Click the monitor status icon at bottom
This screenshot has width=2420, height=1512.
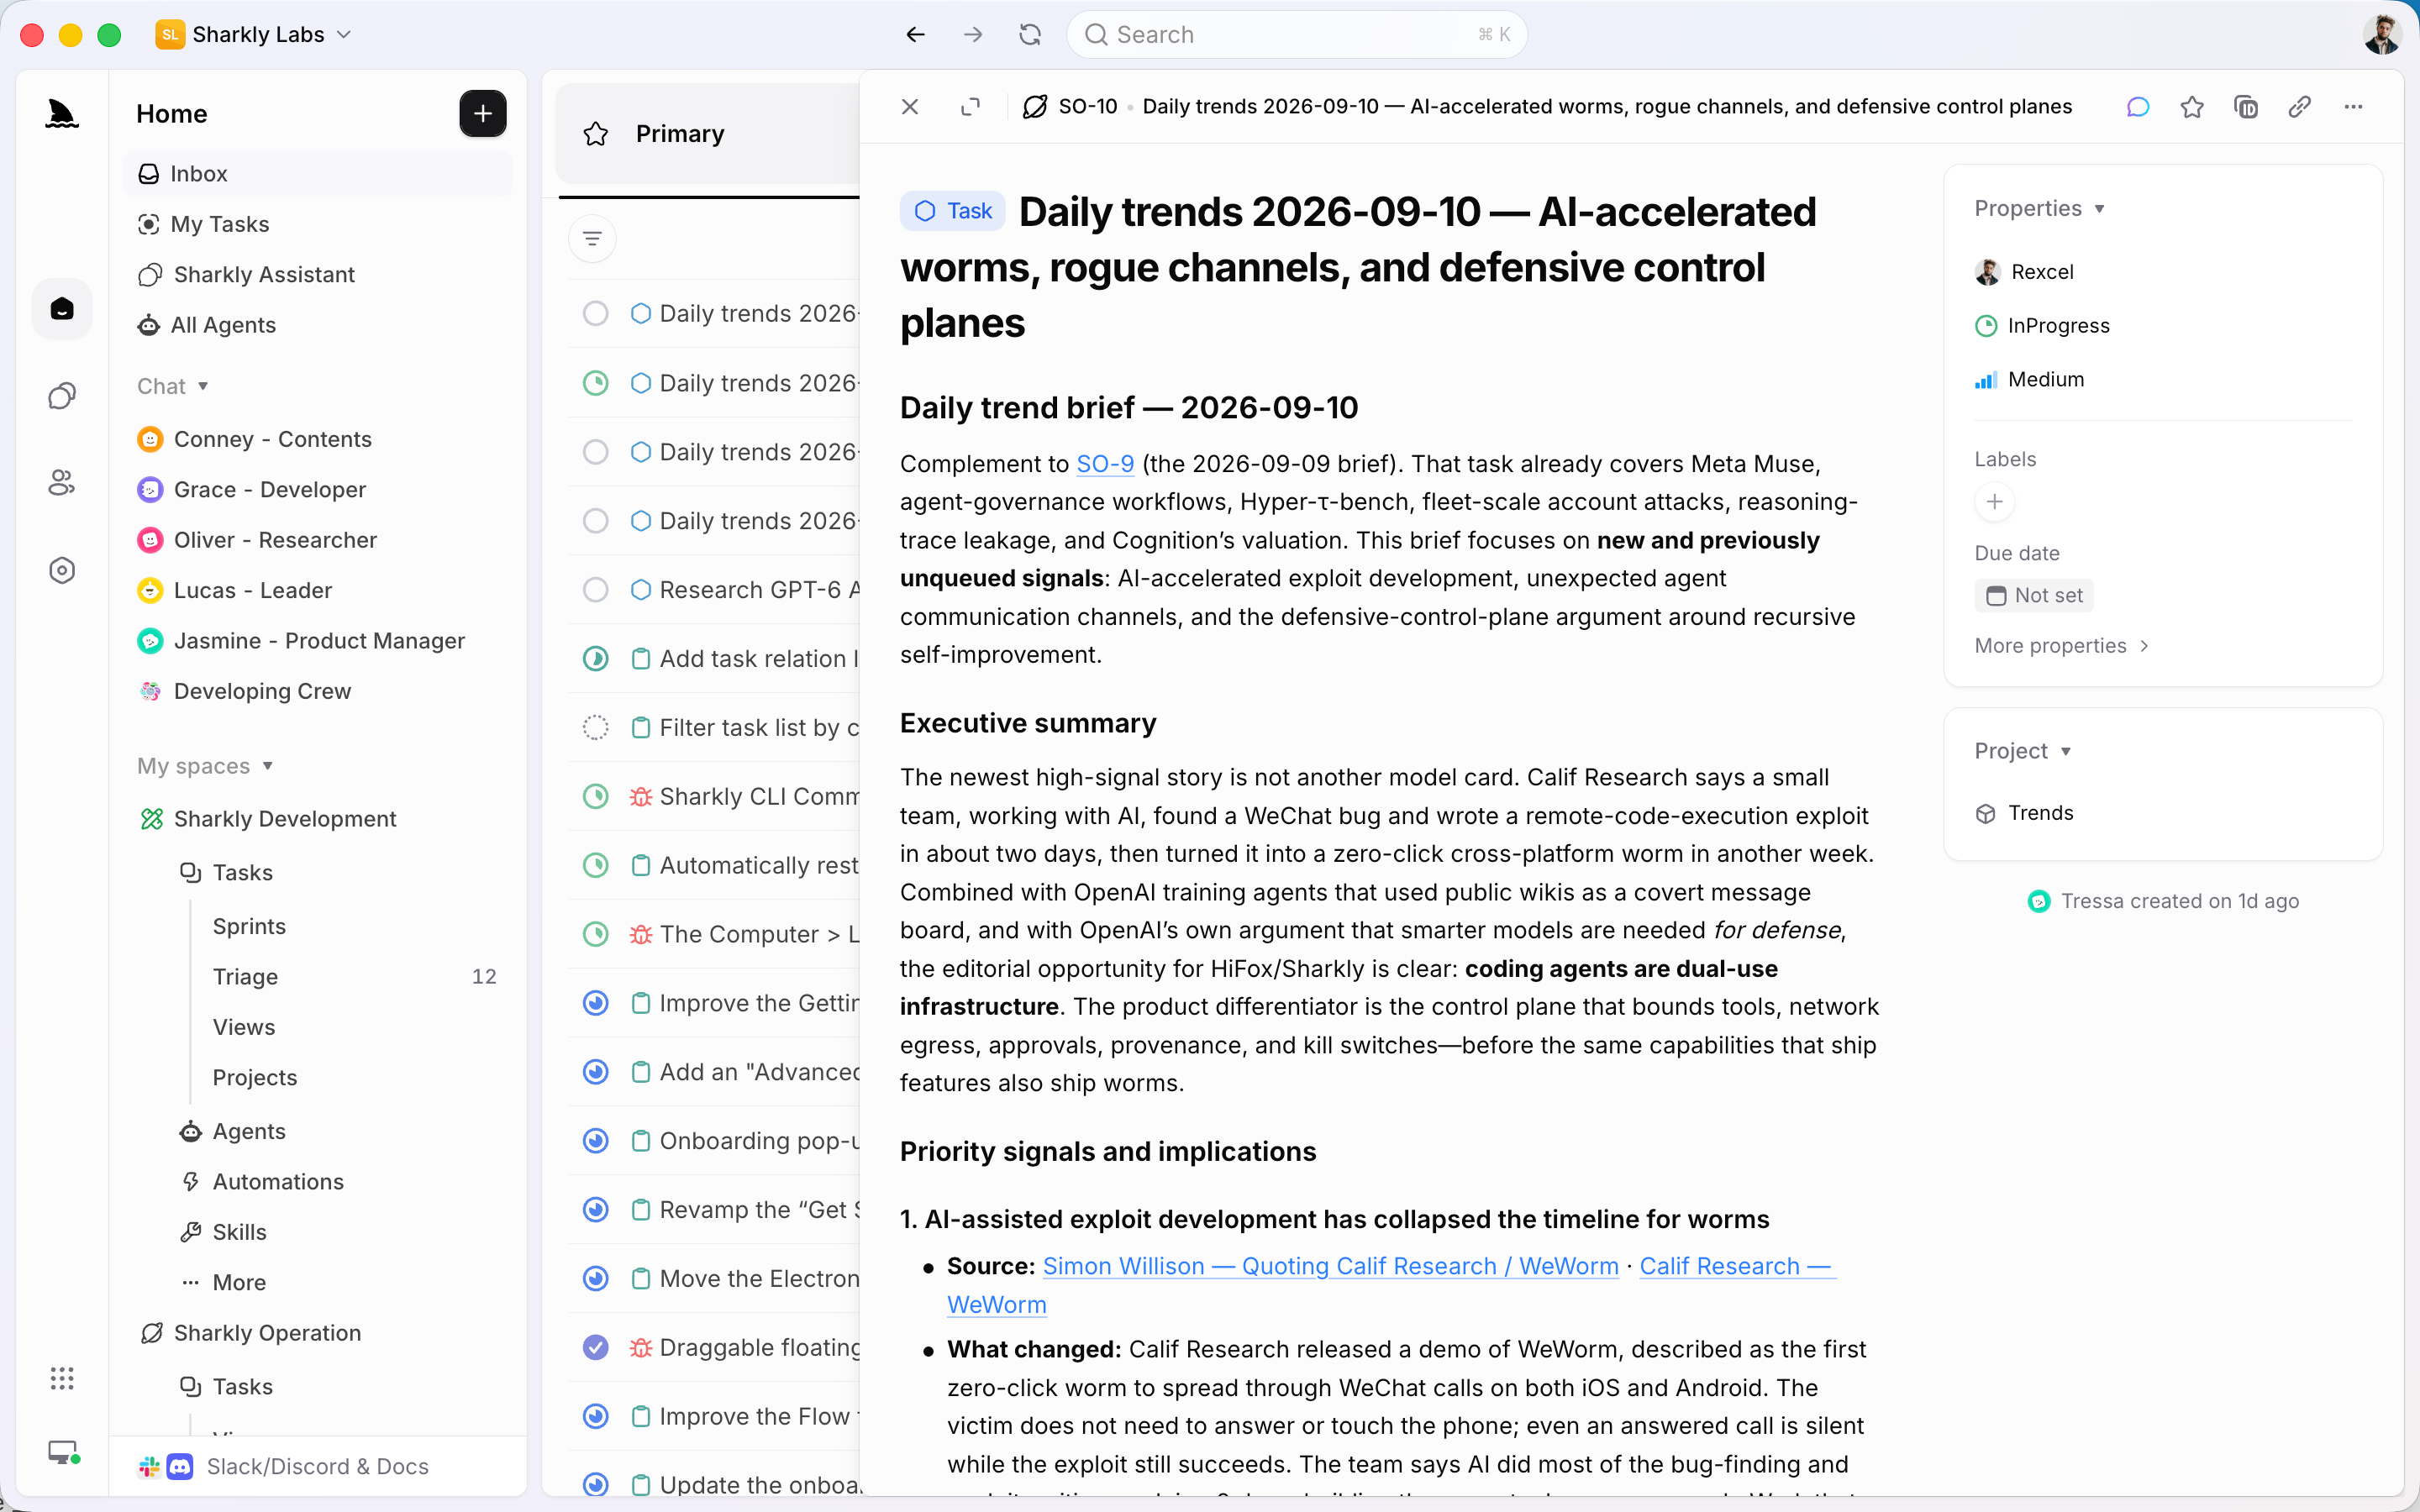pyautogui.click(x=64, y=1453)
